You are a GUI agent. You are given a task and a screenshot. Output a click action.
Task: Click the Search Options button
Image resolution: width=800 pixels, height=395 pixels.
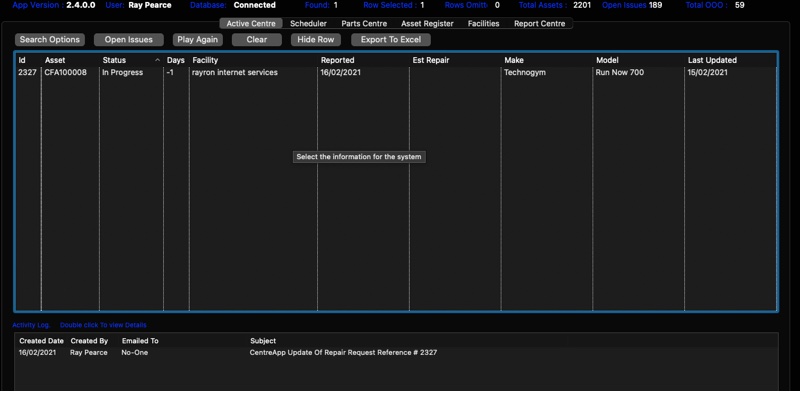(49, 40)
